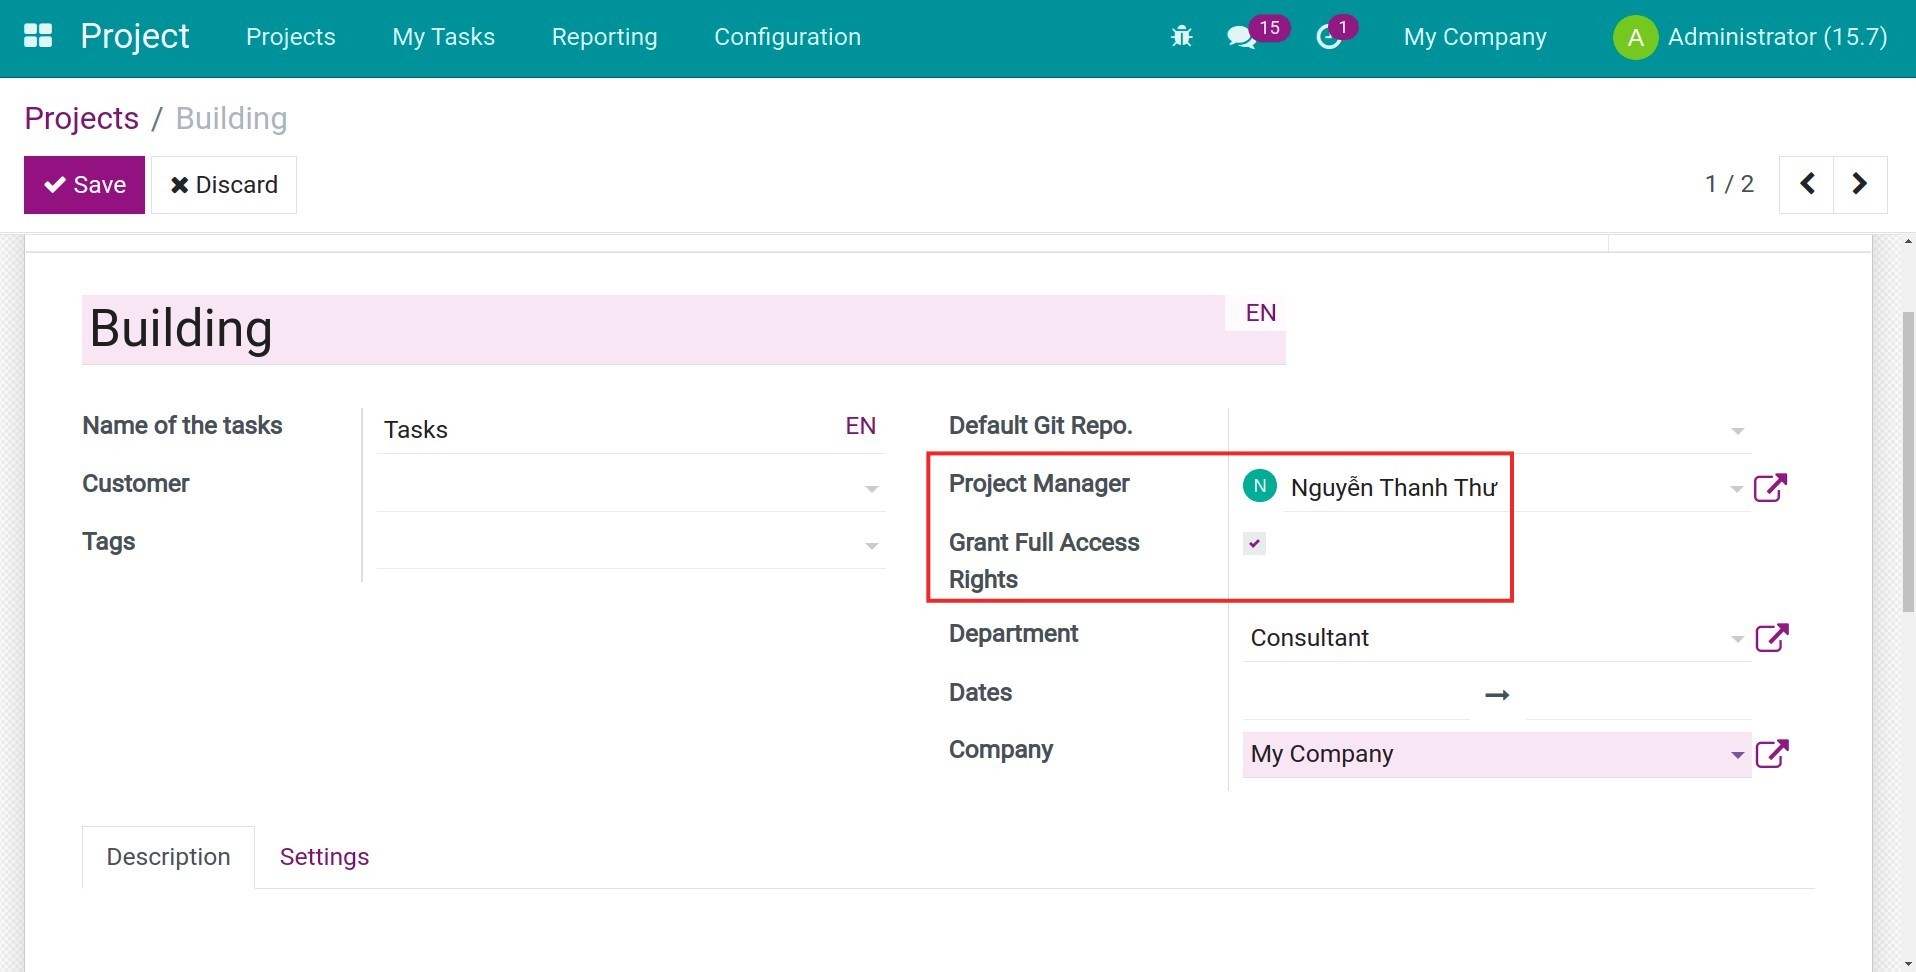Open the apps grid menu icon
Screen dimensions: 1916x972
[x=38, y=36]
